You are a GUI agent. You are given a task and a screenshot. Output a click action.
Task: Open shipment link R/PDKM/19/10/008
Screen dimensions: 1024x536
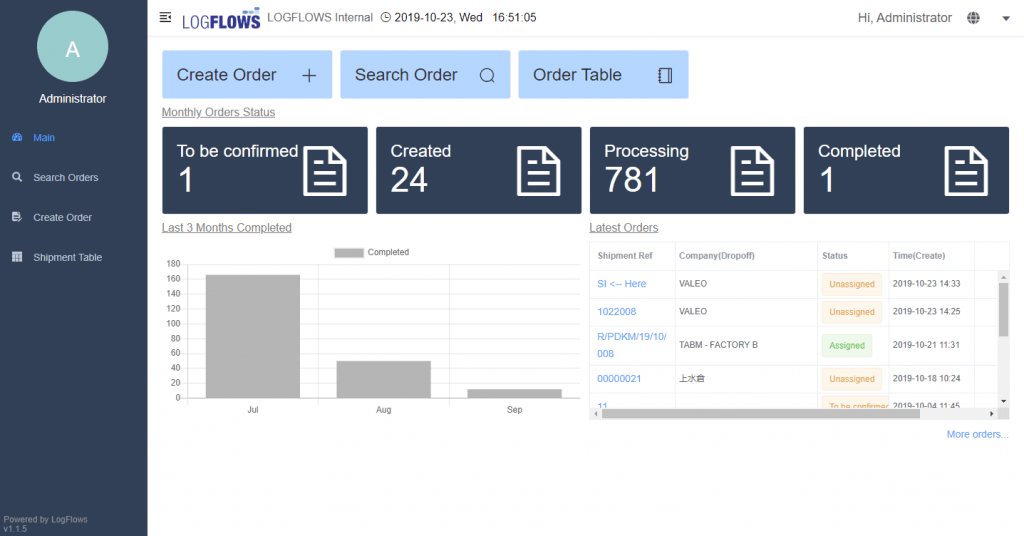(632, 345)
